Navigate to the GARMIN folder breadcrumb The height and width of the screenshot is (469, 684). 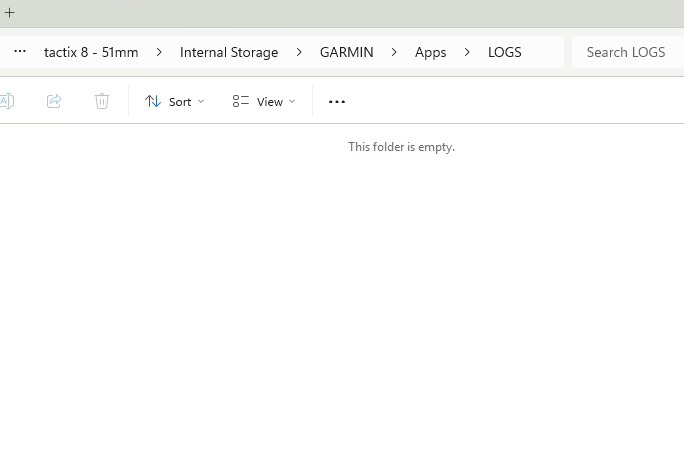[346, 52]
